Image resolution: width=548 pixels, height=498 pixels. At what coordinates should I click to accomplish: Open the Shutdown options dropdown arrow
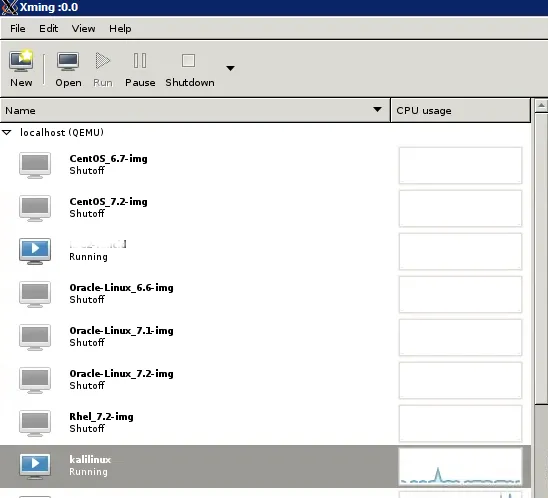coord(230,68)
